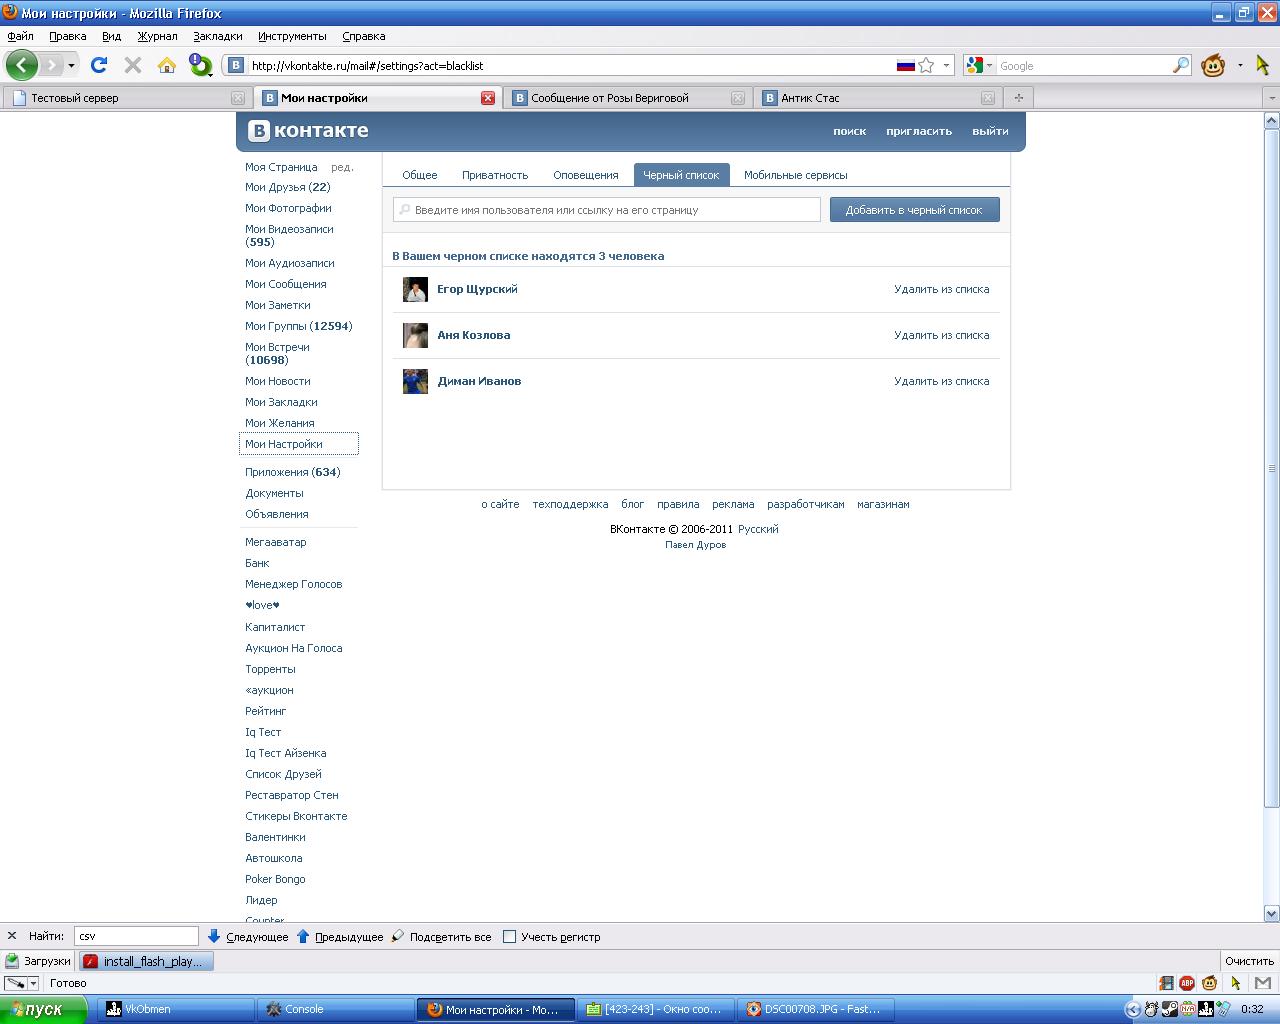Close the find bar with X
1280x1024 pixels.
click(x=12, y=937)
